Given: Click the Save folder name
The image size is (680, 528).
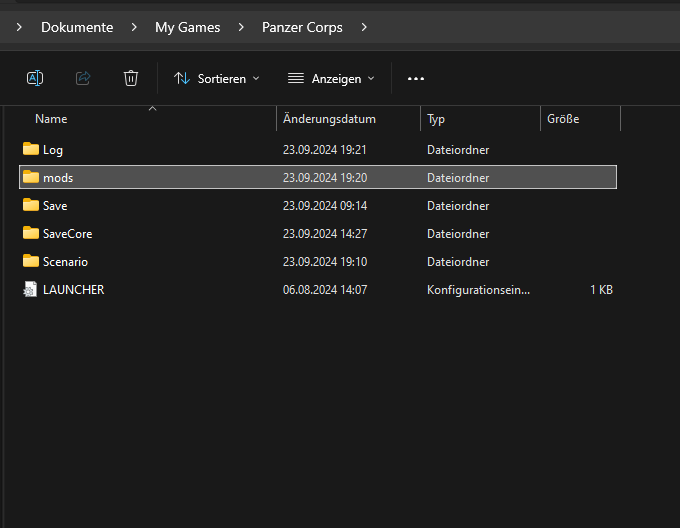Looking at the screenshot, I should pos(55,206).
